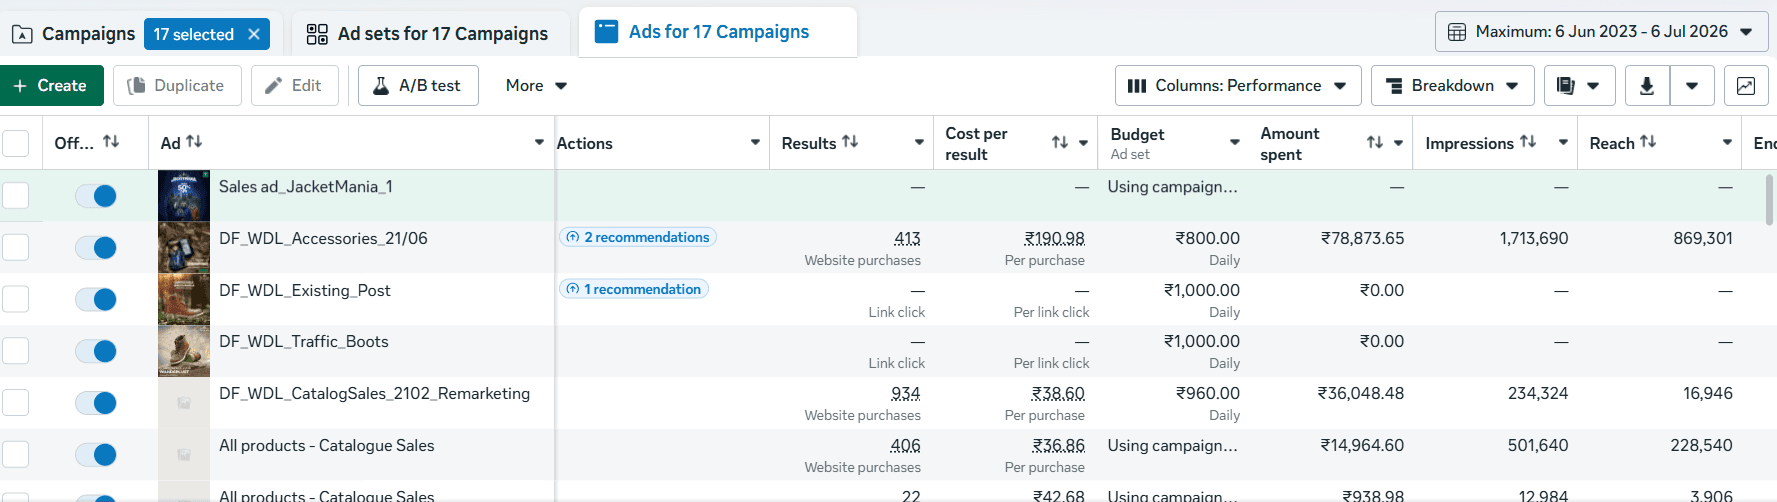Open the Columns: Performance dropdown

[1237, 86]
